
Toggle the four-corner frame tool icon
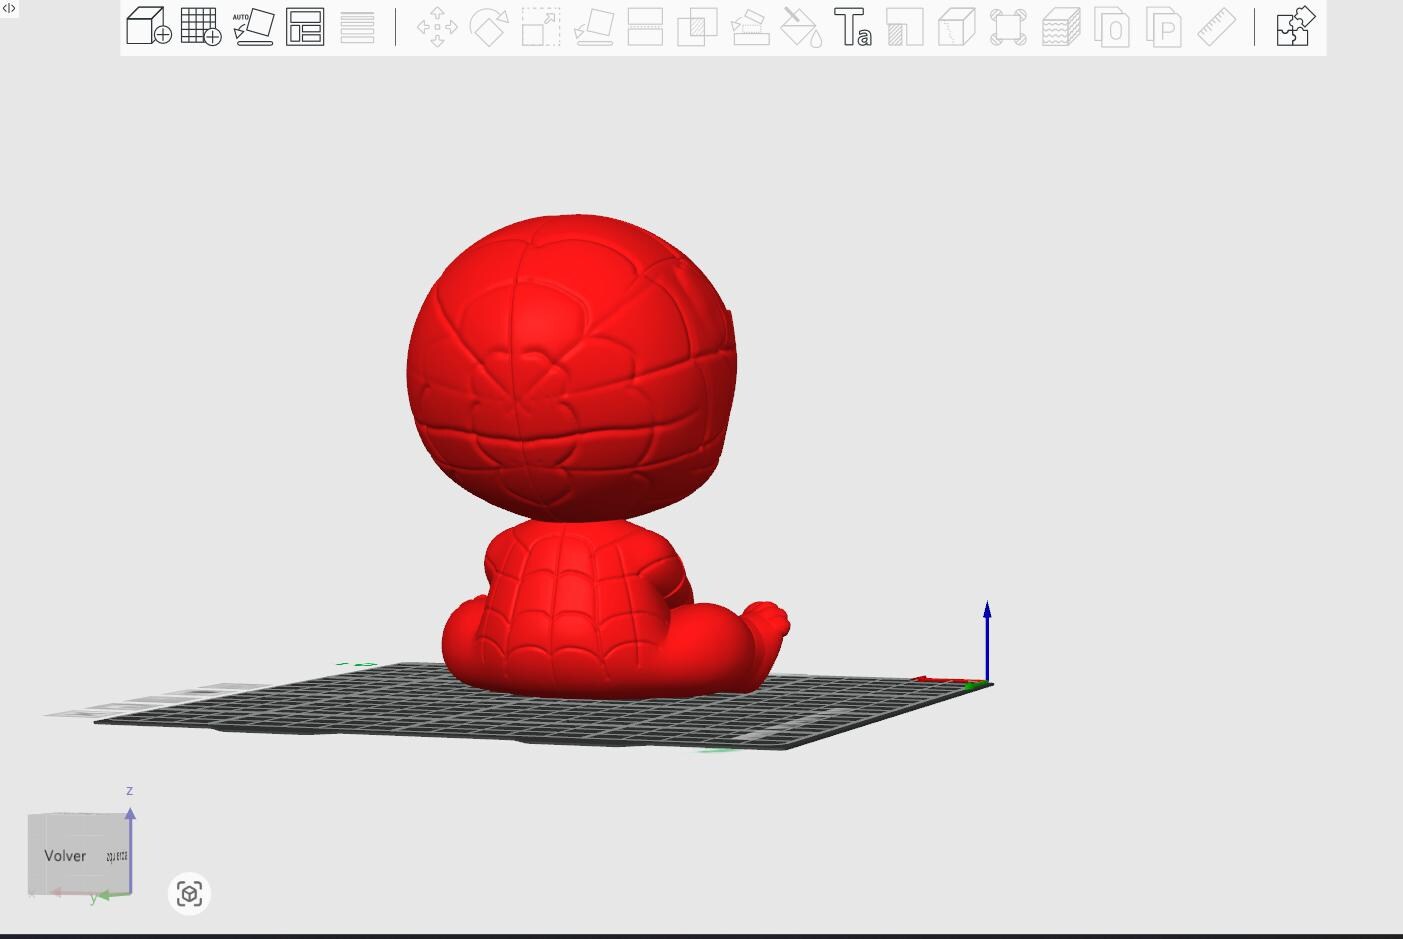(1009, 27)
